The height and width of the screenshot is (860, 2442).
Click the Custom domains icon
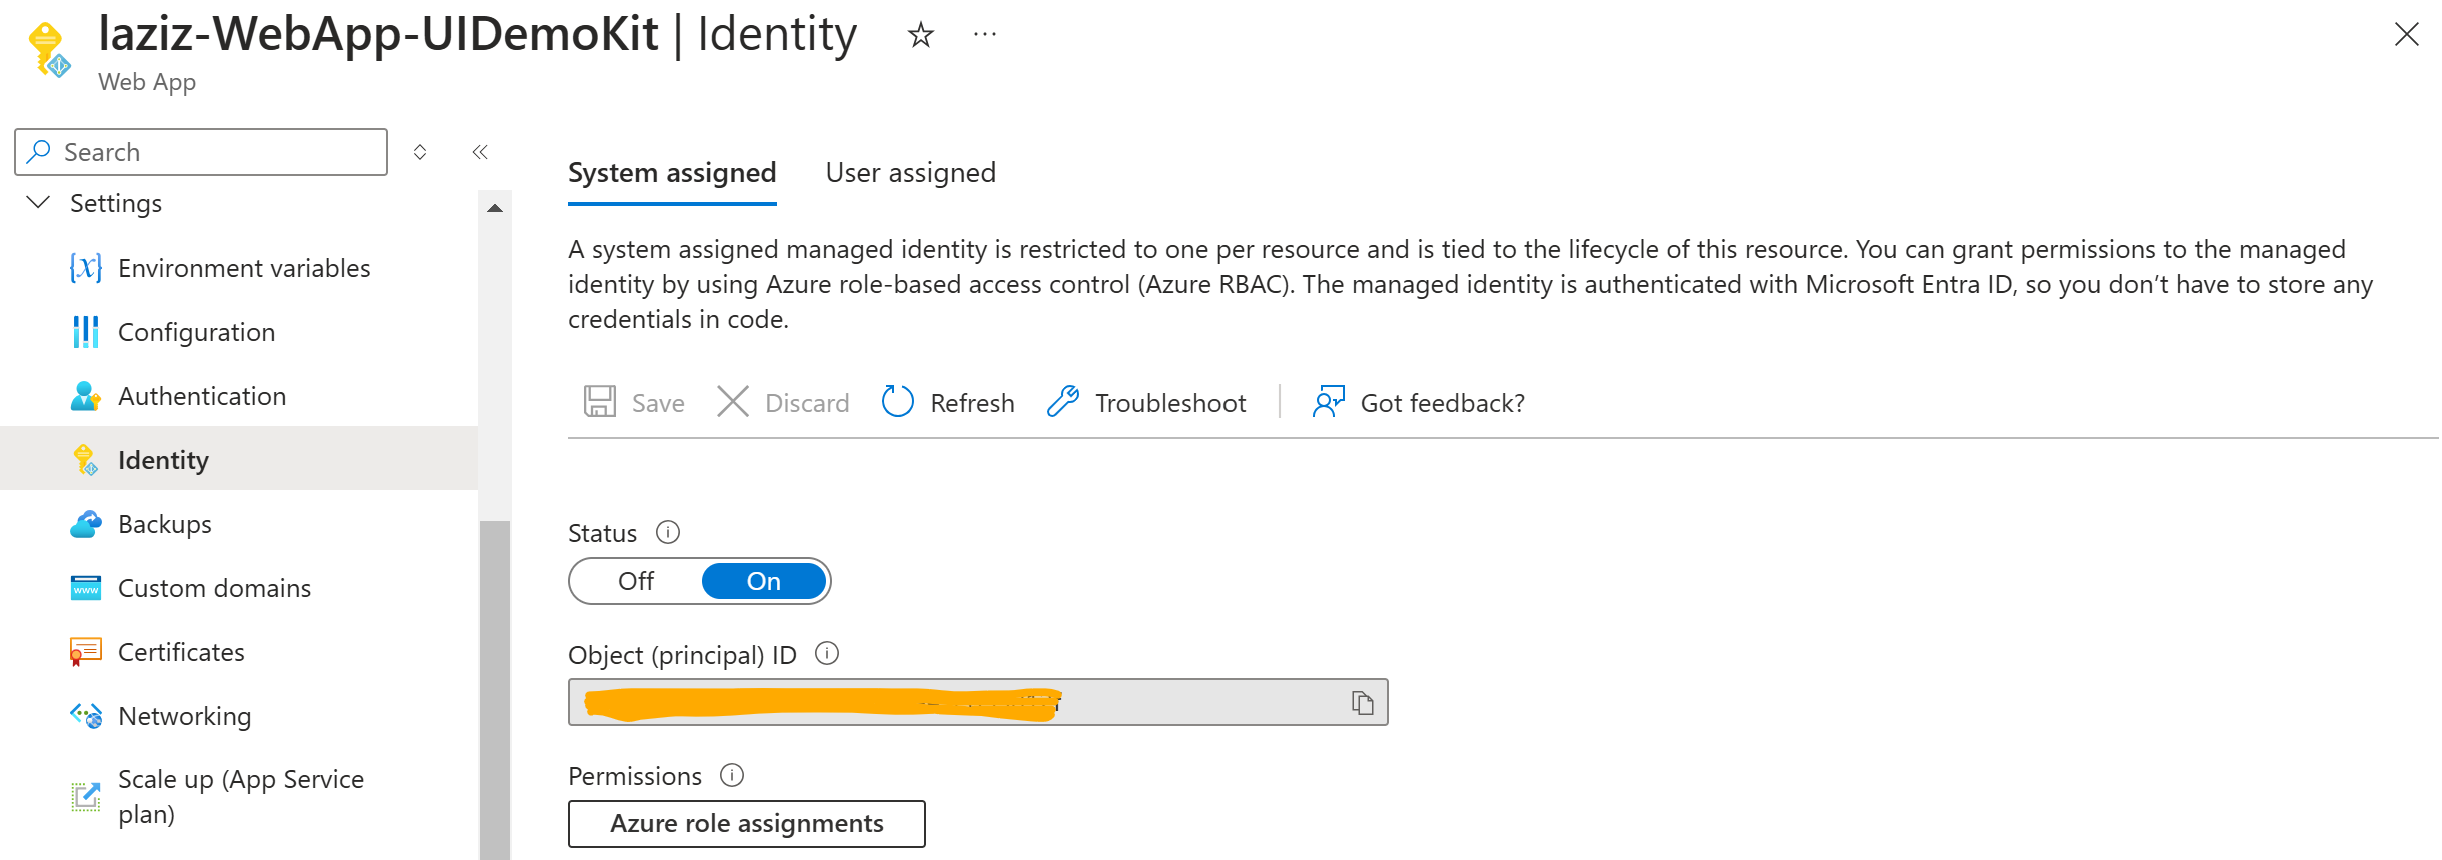[x=86, y=588]
